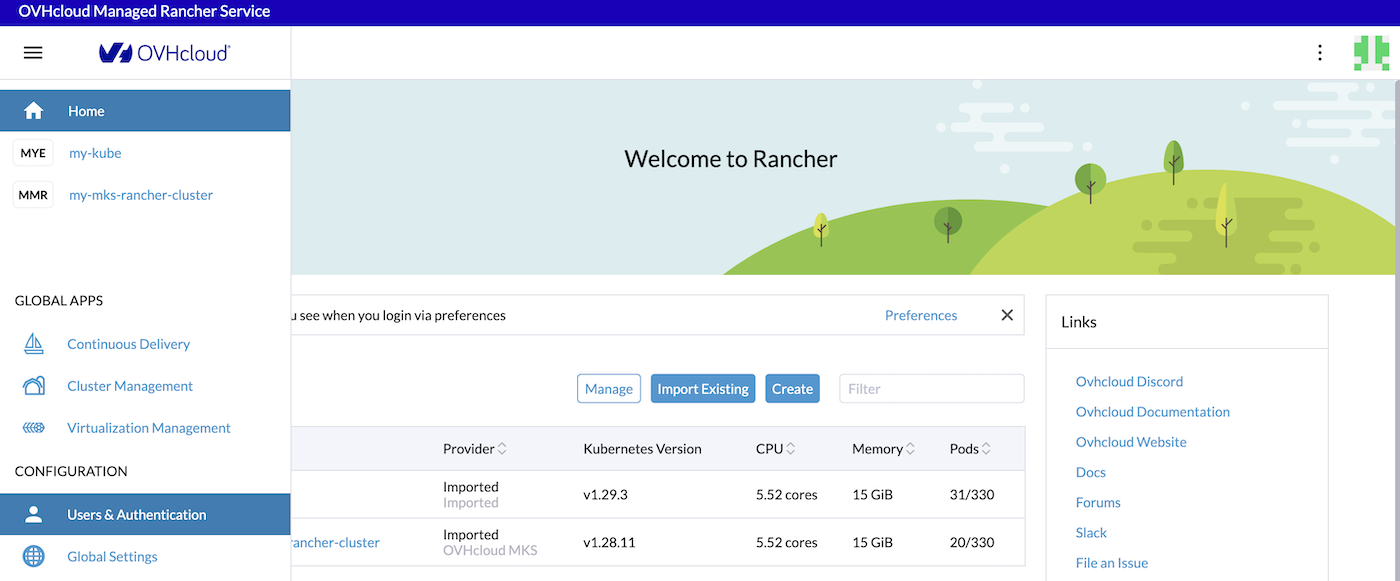Select the Users & Authentication person icon
The width and height of the screenshot is (1400, 581).
[34, 514]
